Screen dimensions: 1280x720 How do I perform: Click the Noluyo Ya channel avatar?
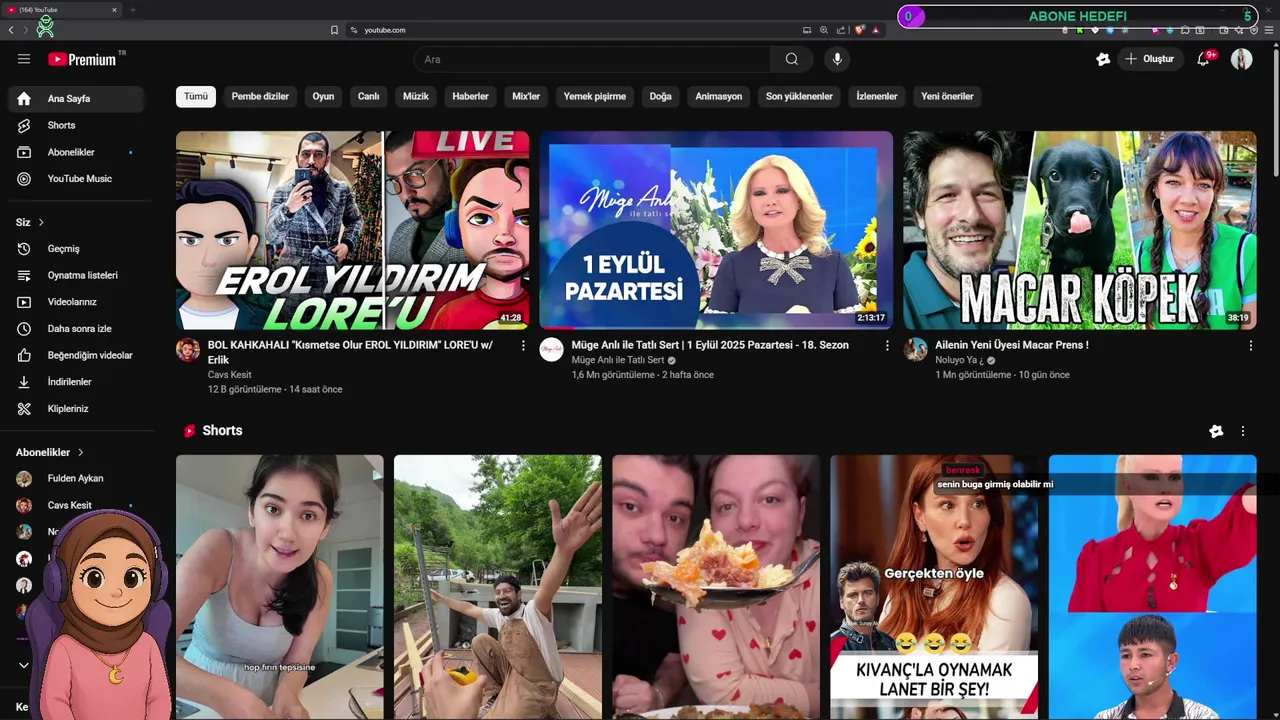[x=915, y=350]
